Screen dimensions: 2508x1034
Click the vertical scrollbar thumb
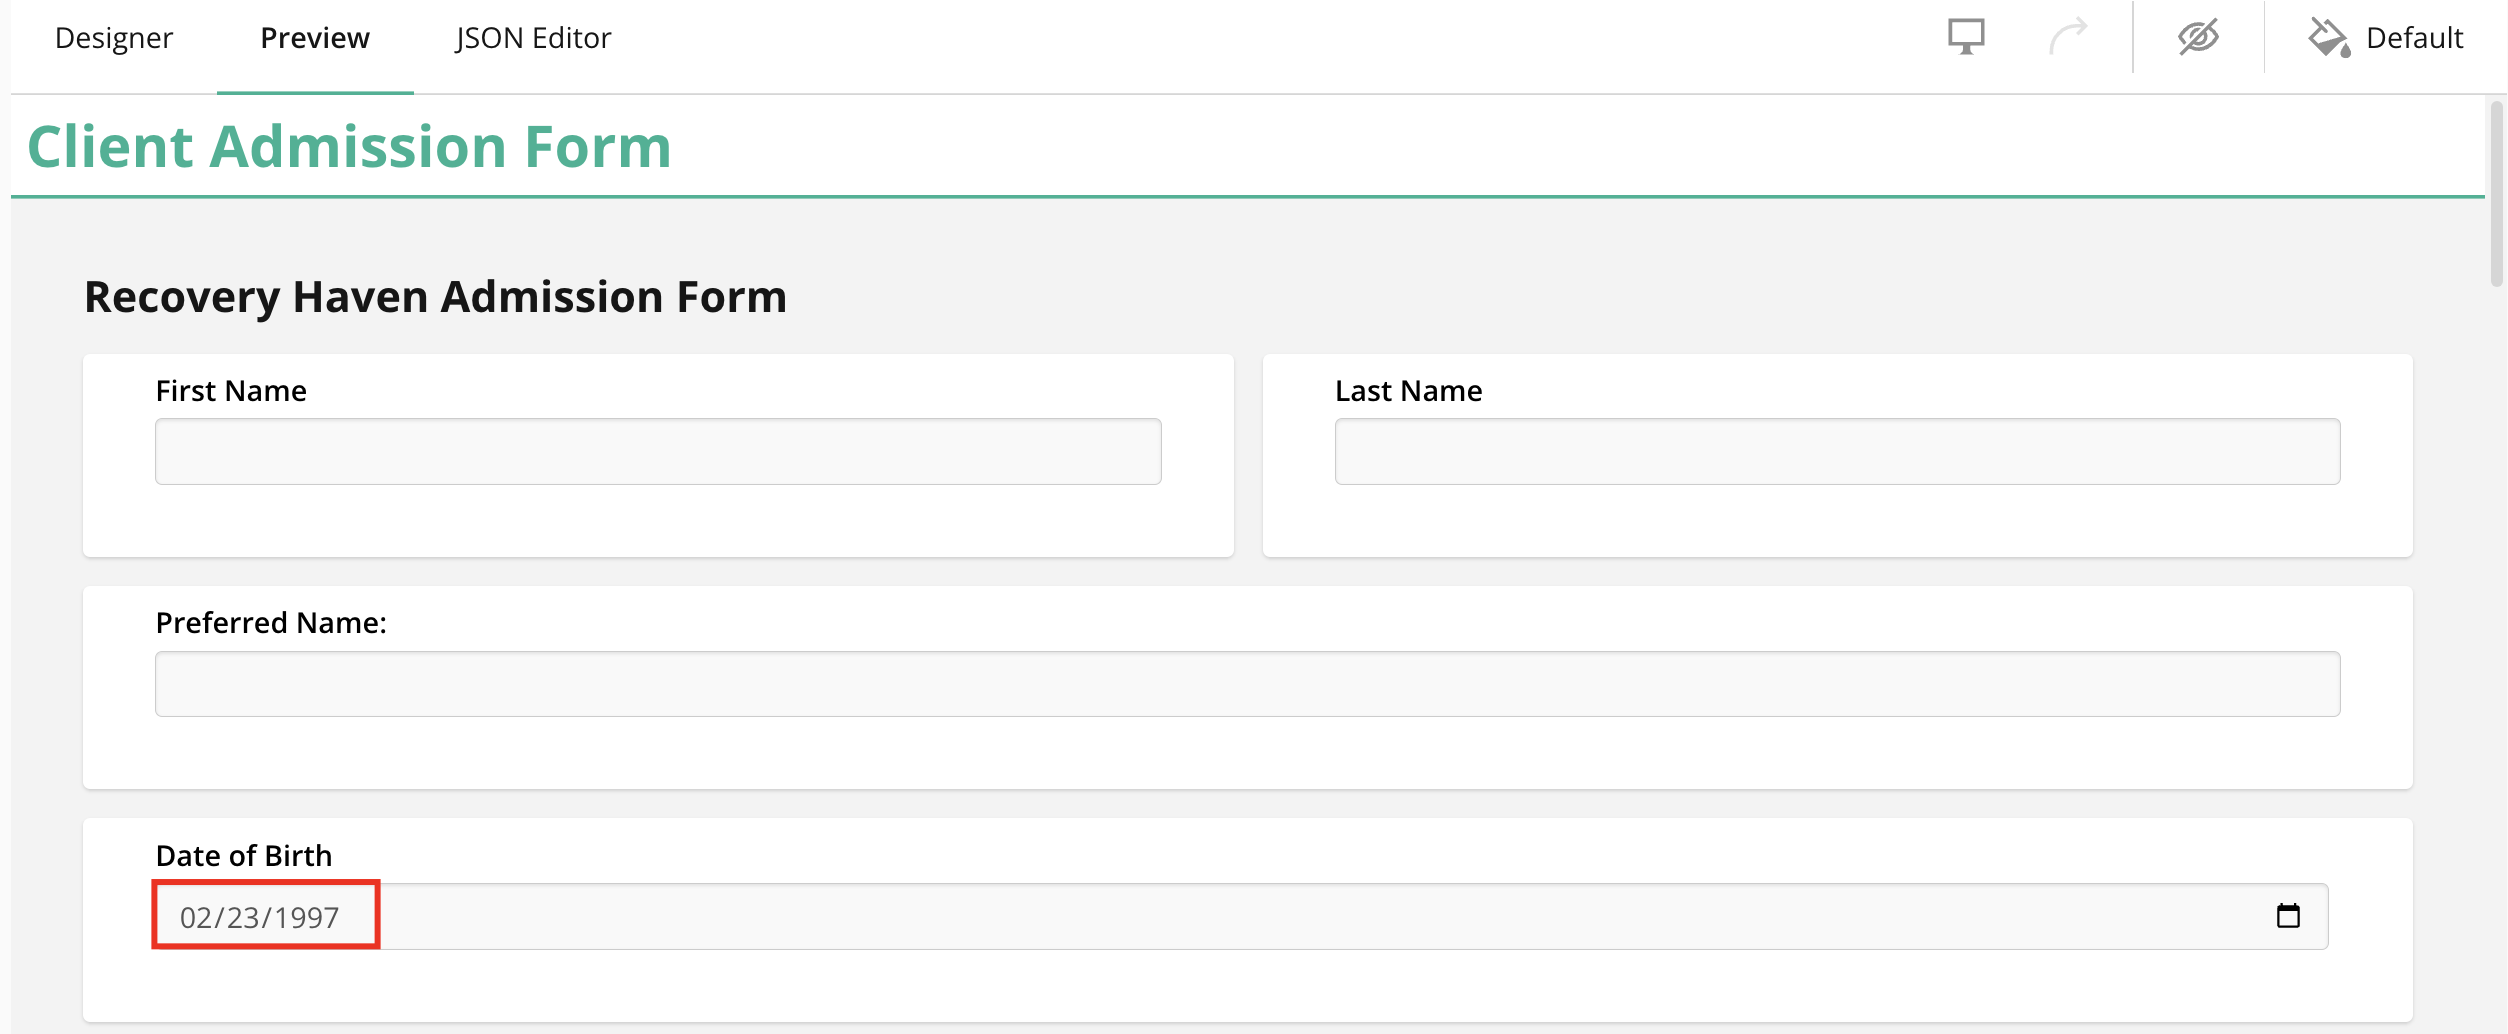tap(2496, 190)
